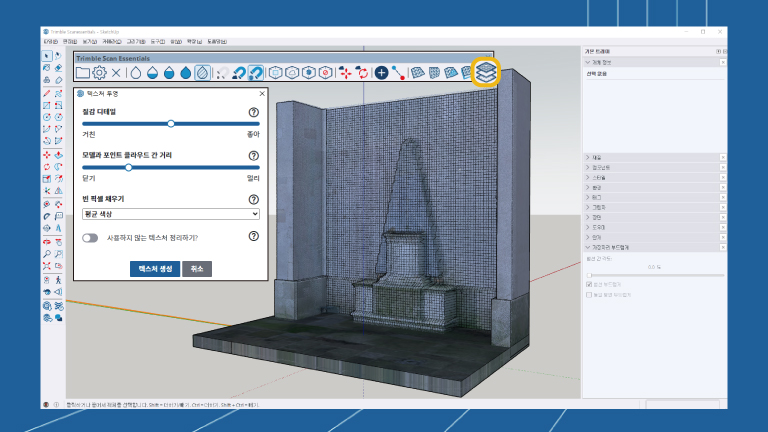768x432 pixels.
Task: Click the 텍스처 생성 button
Action: point(155,269)
